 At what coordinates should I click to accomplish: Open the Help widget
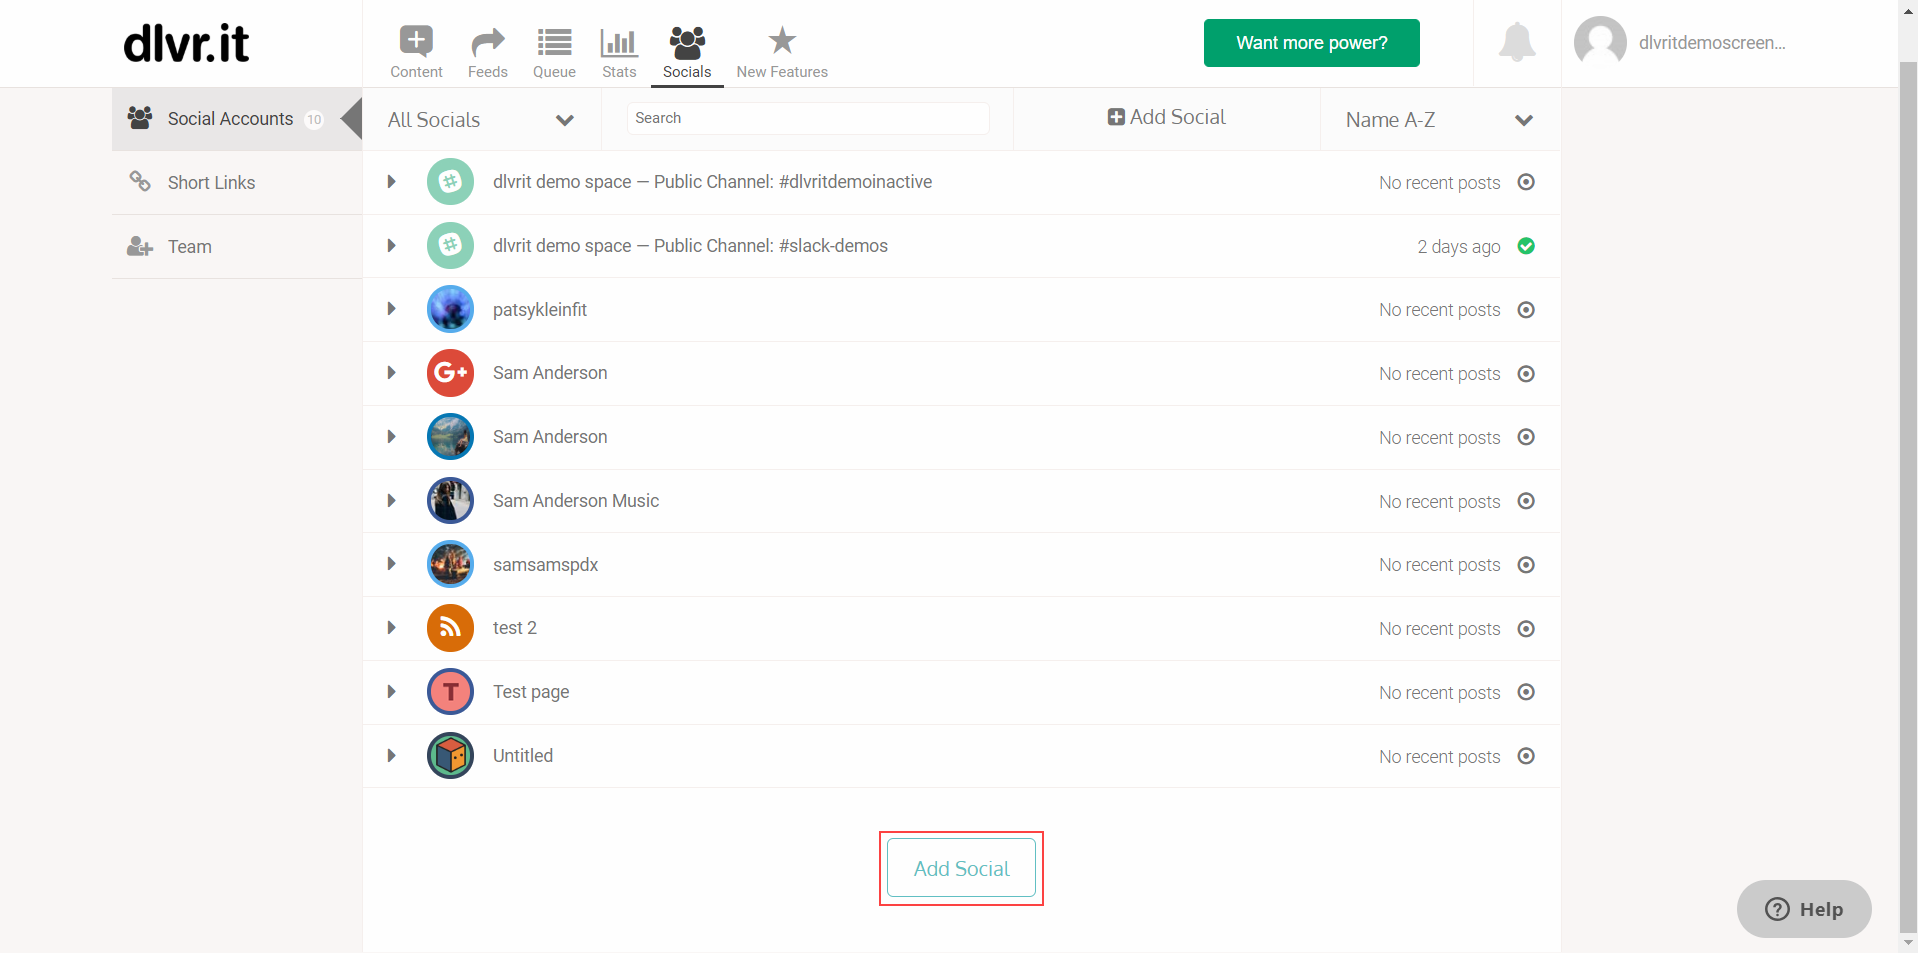(x=1804, y=909)
